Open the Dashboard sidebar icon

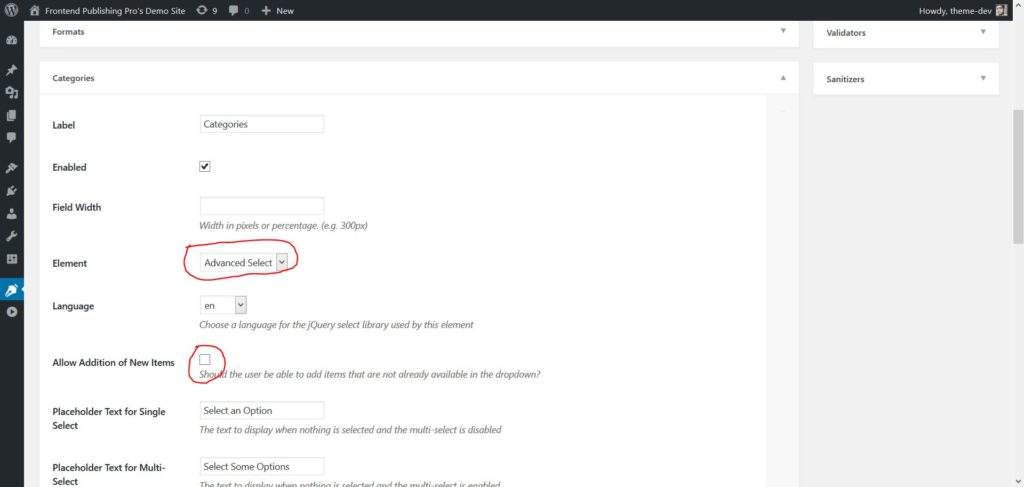pos(11,40)
